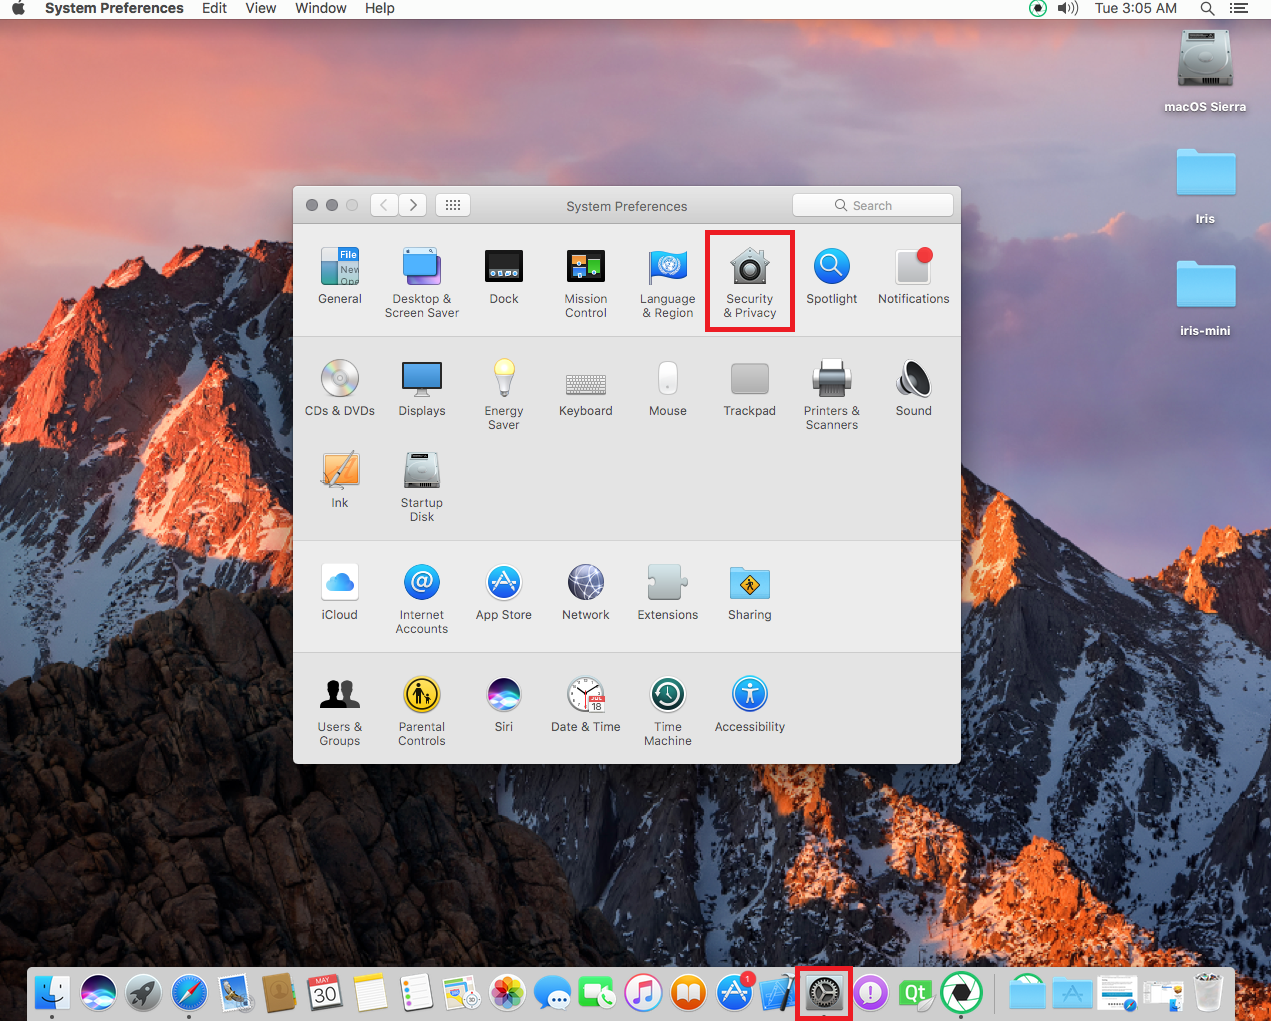Open iTunes from the Dock
Image resolution: width=1271 pixels, height=1021 pixels.
pyautogui.click(x=643, y=993)
